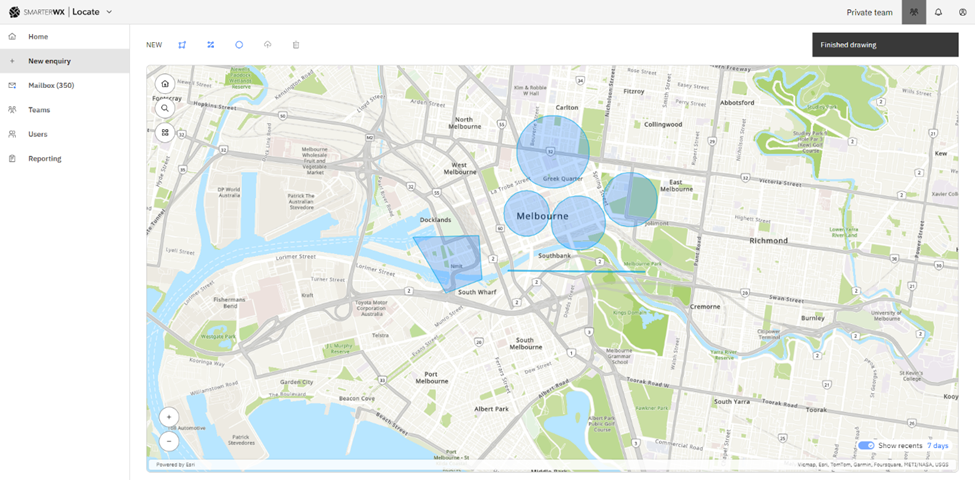
Task: Click the New enquiry sidebar item
Action: (x=49, y=61)
